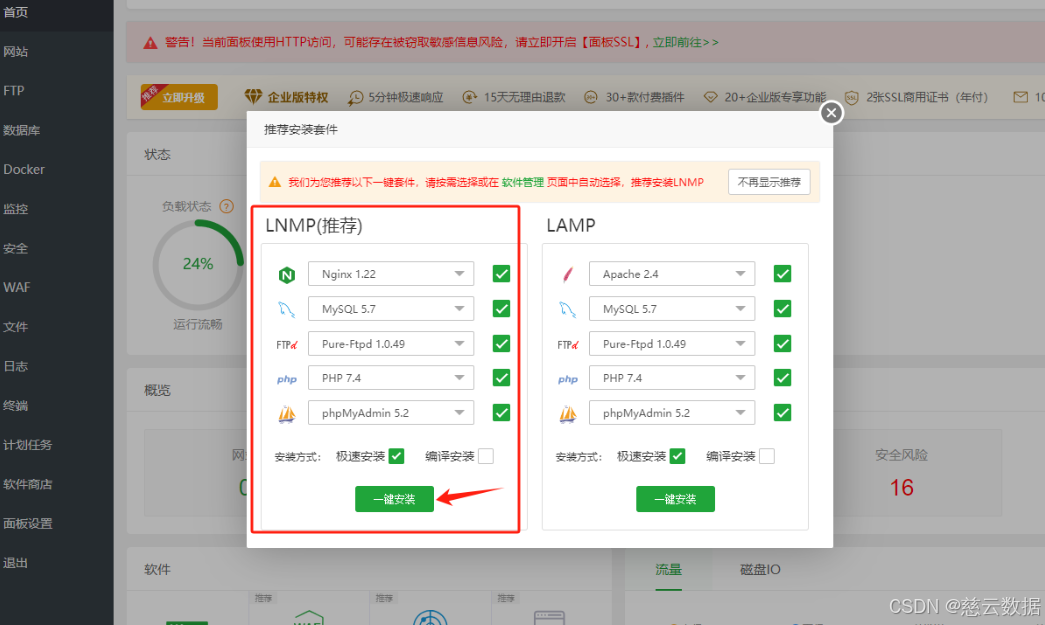Switch to the 流量 tab
Screen dimensions: 1045x625
coord(668,570)
